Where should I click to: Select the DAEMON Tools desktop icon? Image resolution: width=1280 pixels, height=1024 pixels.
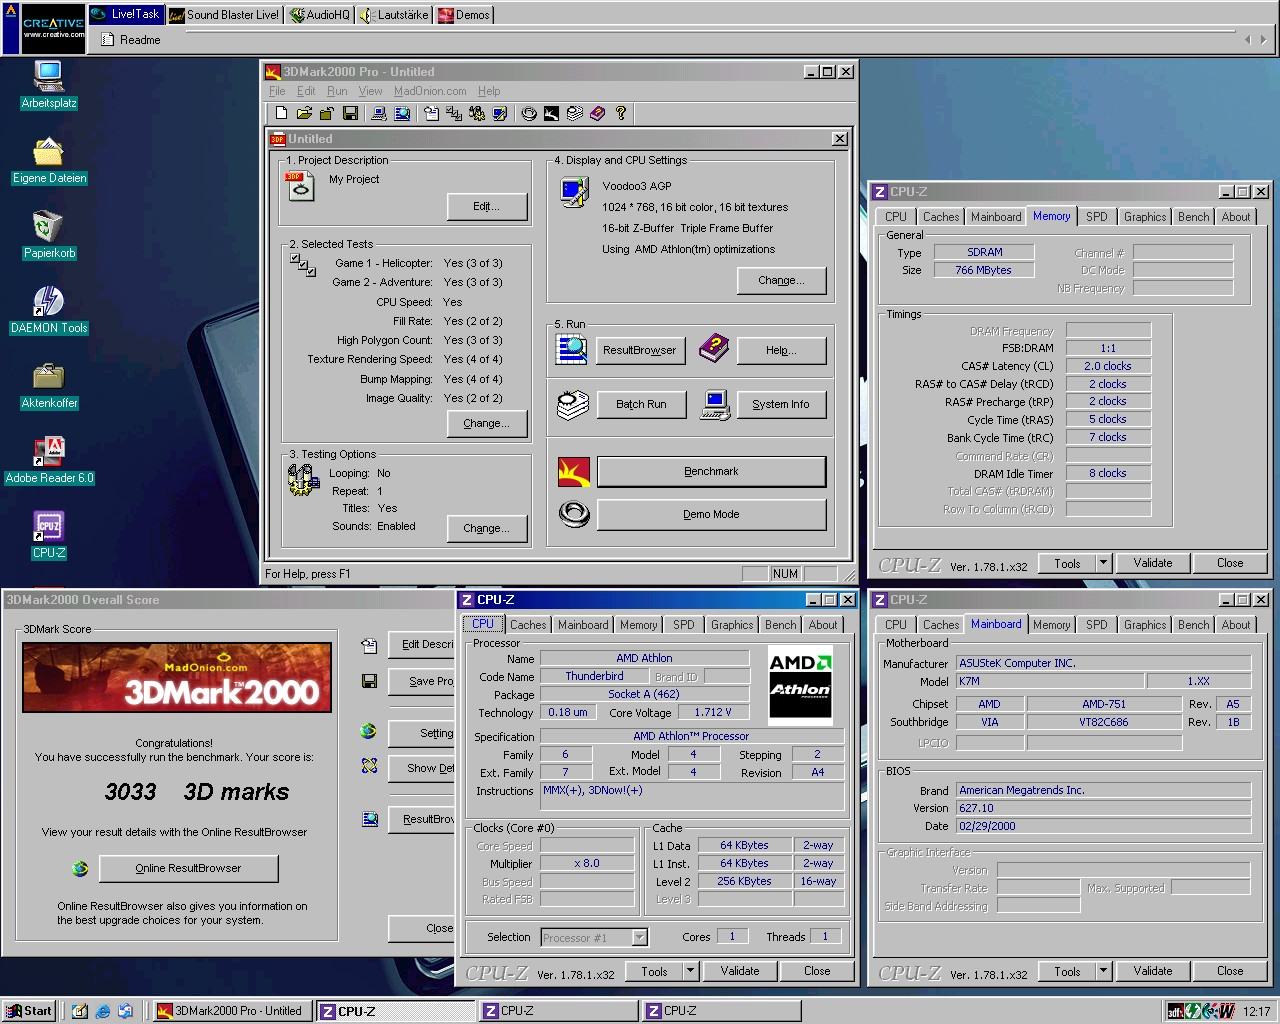coord(49,309)
